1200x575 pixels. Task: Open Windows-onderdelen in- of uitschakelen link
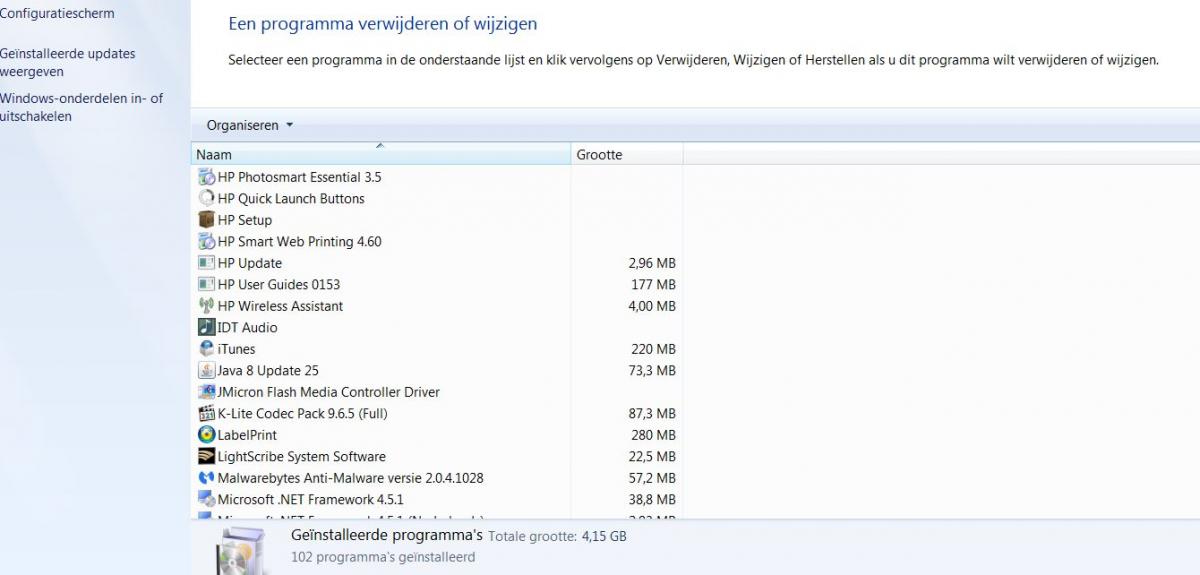(x=81, y=107)
